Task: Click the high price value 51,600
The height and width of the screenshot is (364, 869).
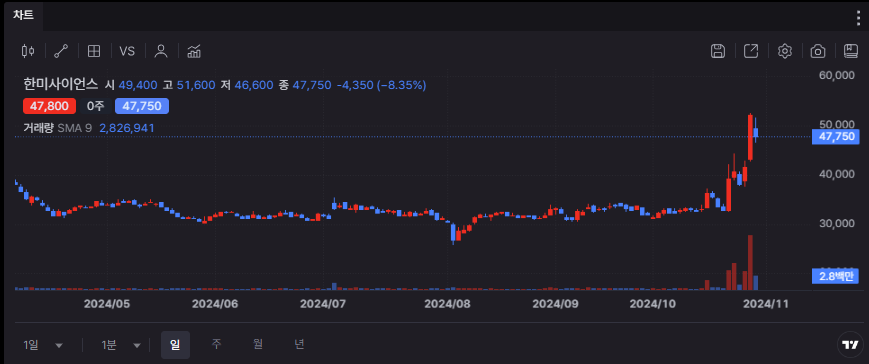Action: (x=196, y=85)
